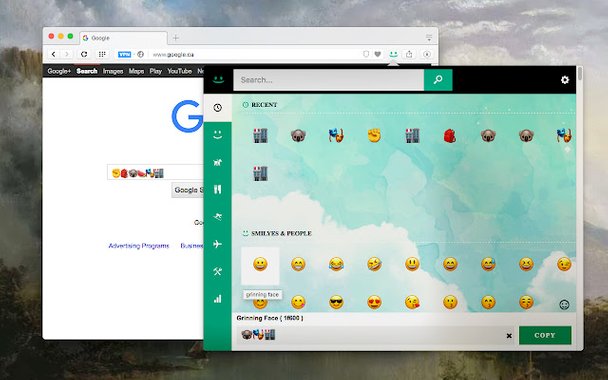Viewport: 608px width, 380px height.
Task: Pick the raised fist emoji in Recent
Action: coord(374,135)
